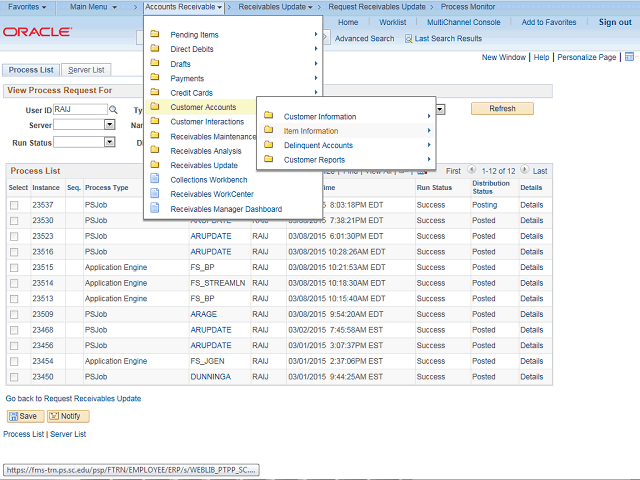
Task: Tick the checkbox for instance 23509
Action: coord(14,313)
